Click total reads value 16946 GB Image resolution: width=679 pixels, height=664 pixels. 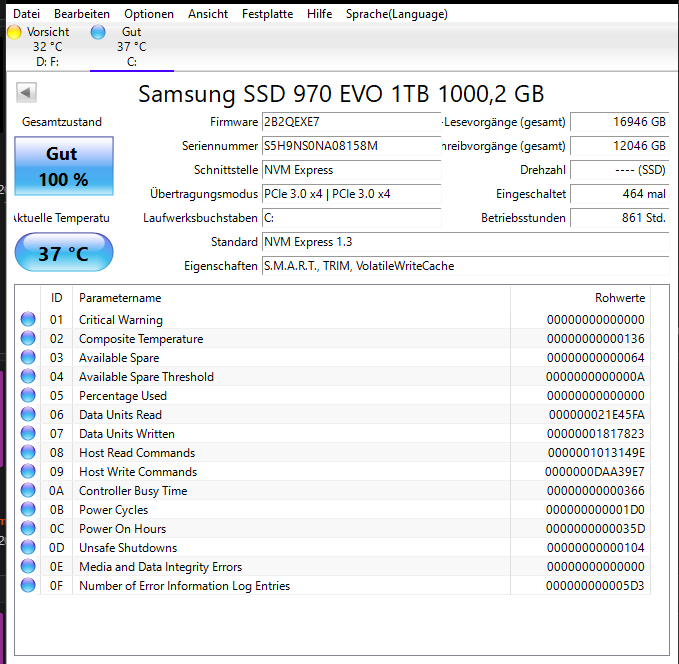(620, 122)
